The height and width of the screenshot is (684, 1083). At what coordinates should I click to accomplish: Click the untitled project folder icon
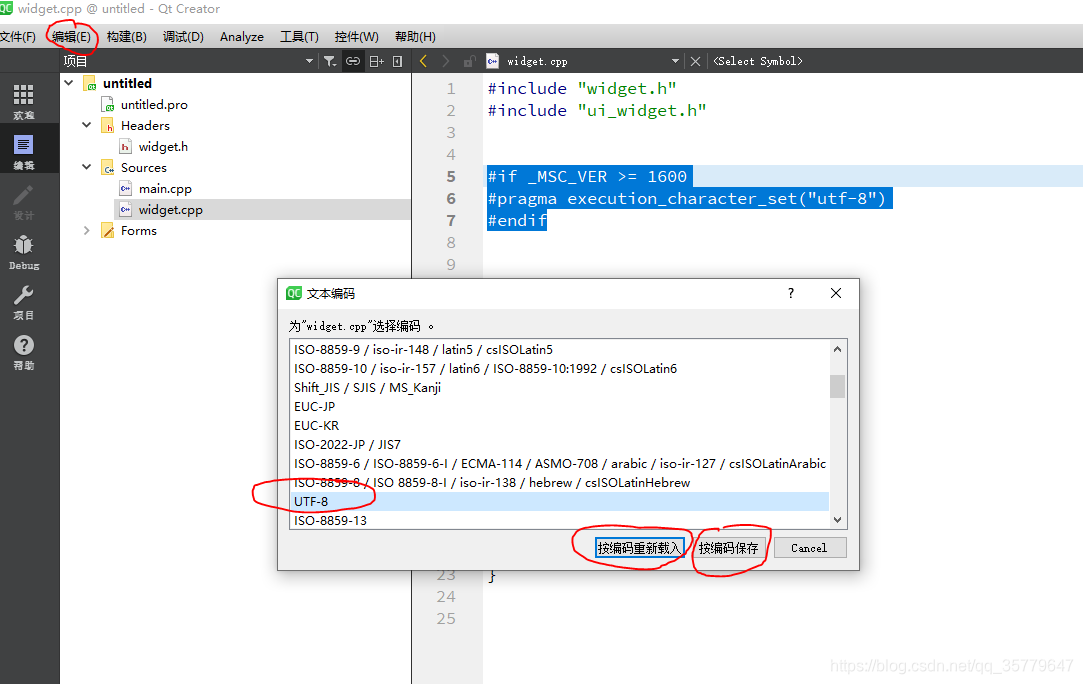pos(89,84)
